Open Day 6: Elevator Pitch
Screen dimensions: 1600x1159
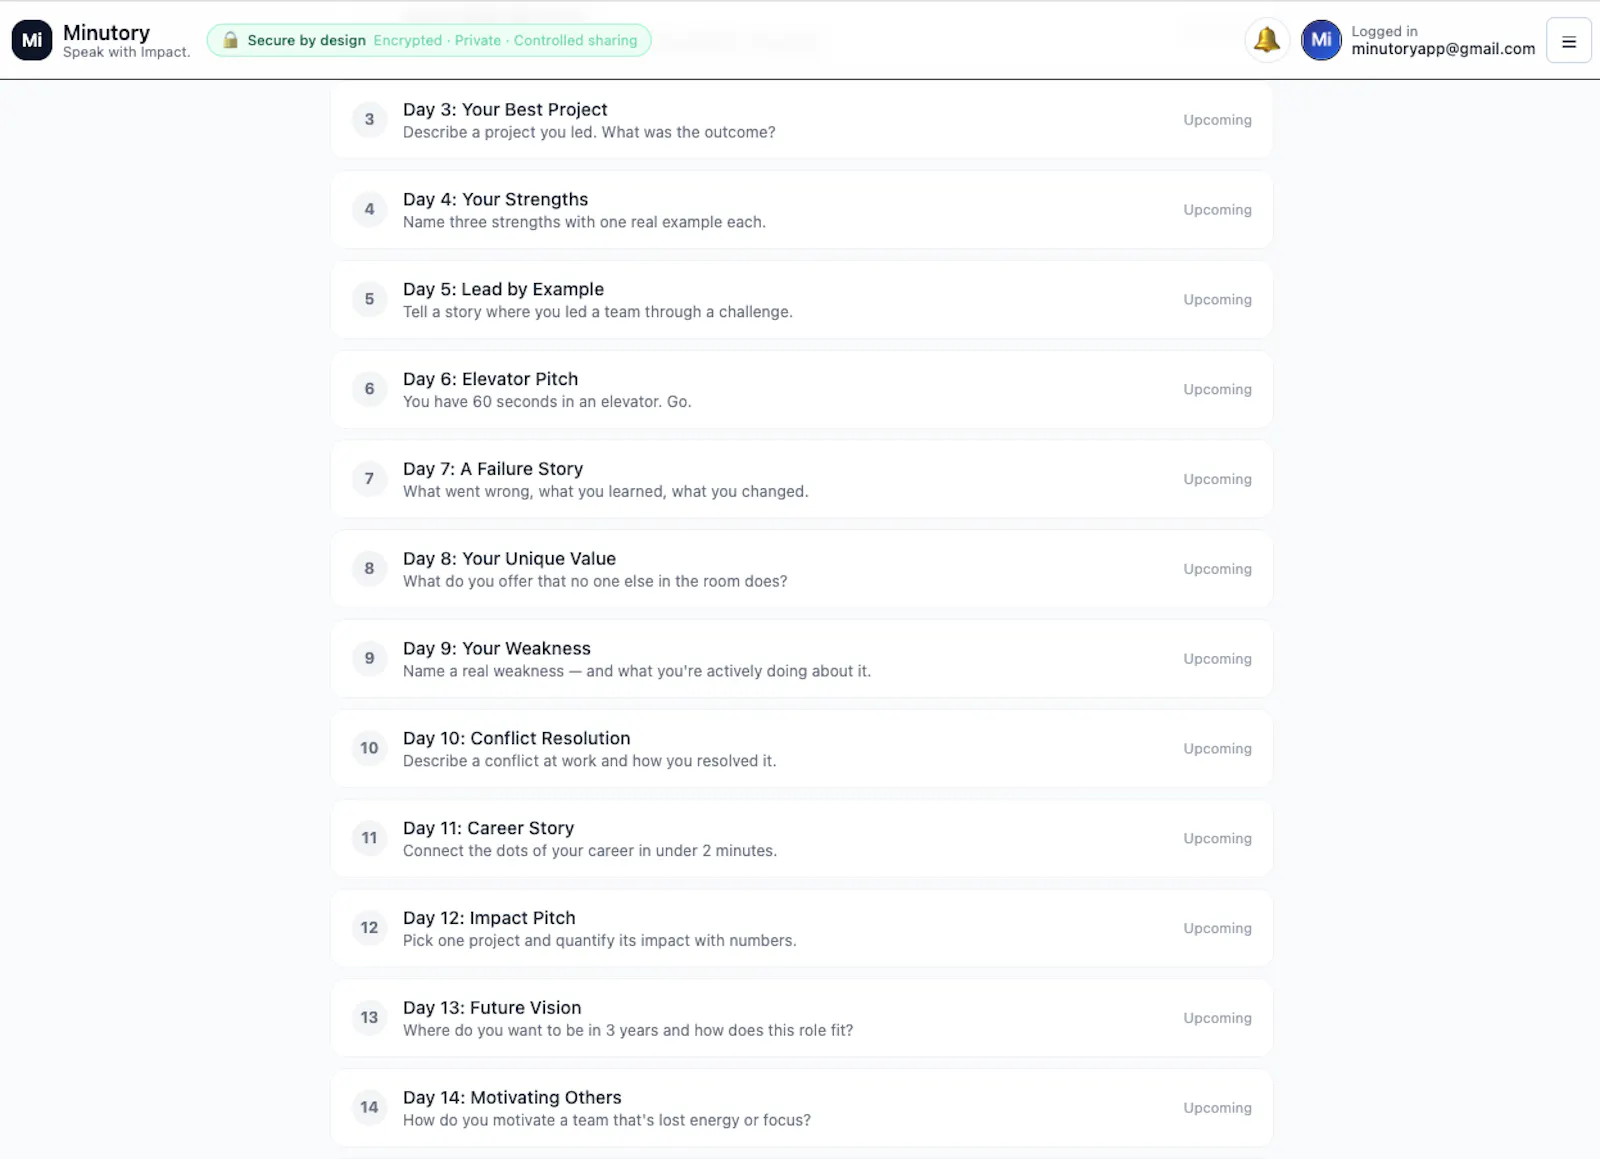coord(801,389)
